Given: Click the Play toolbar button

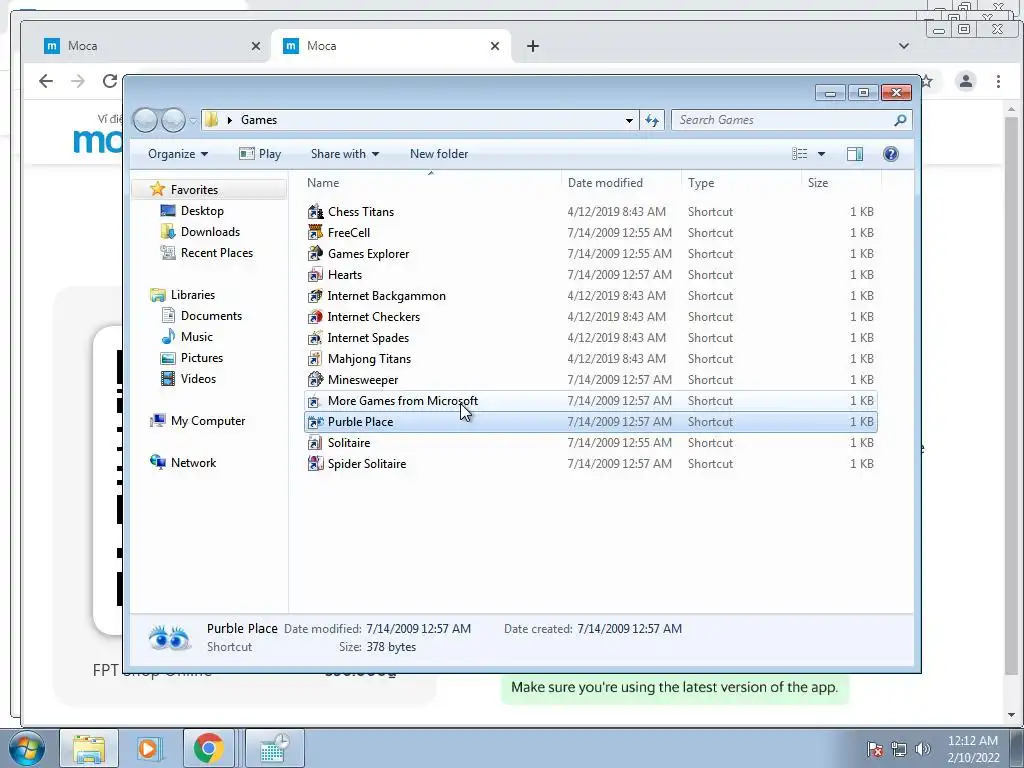Looking at the screenshot, I should (260, 154).
